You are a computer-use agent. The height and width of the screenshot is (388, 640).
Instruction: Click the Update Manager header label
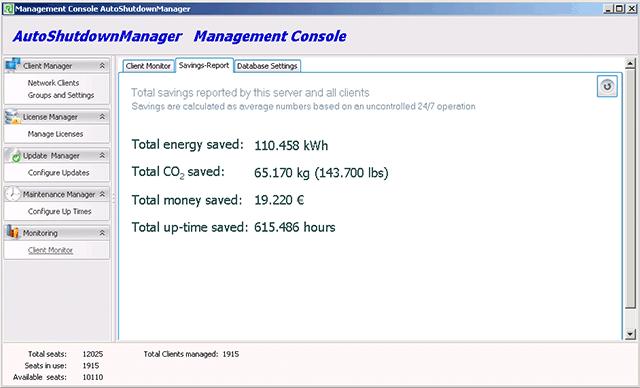click(51, 155)
